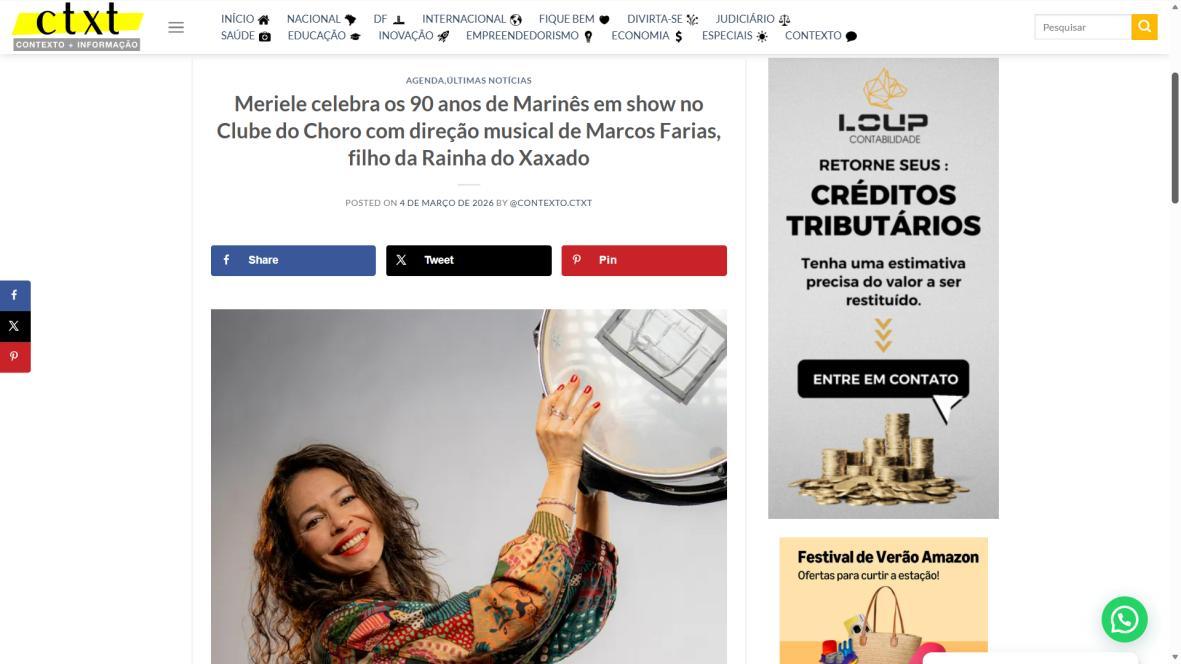
Task: Open the hamburger menu icon
Action: point(176,27)
